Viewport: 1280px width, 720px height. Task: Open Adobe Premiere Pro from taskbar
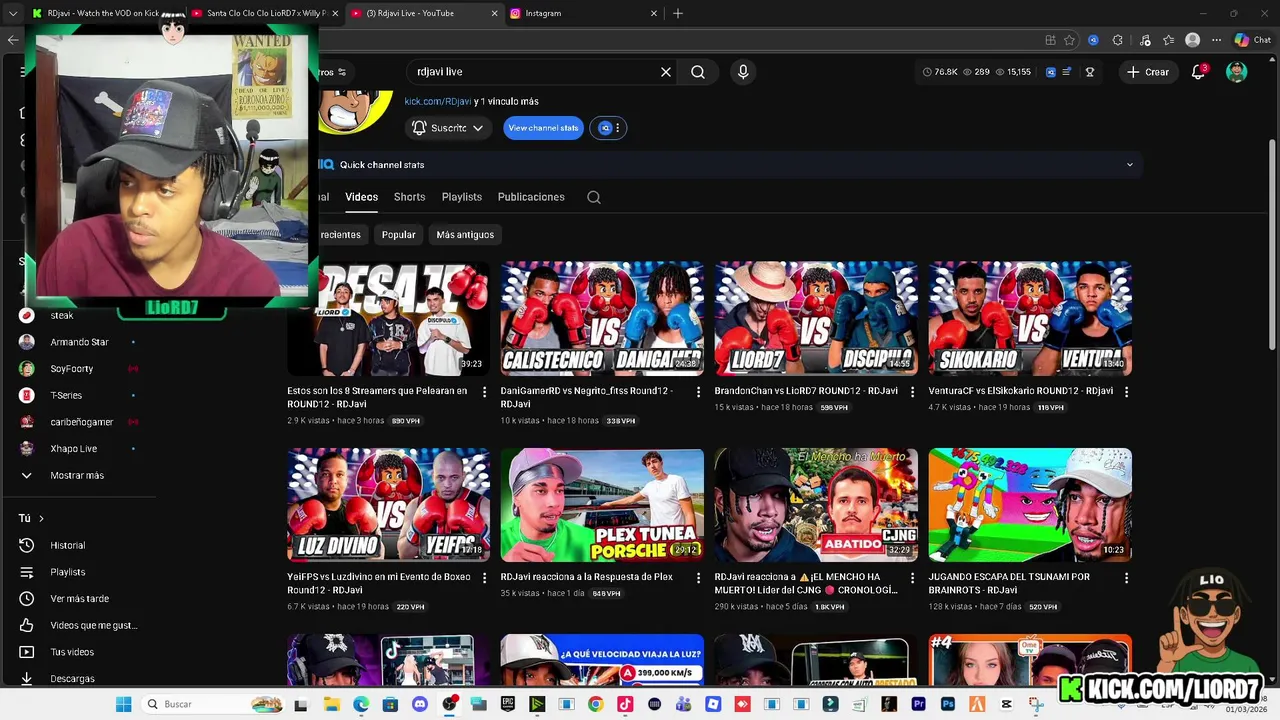point(918,704)
